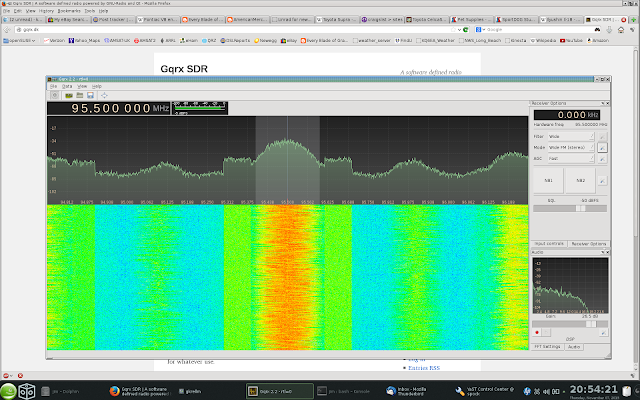Click the Firefox home button
The image size is (640, 400).
621,30
